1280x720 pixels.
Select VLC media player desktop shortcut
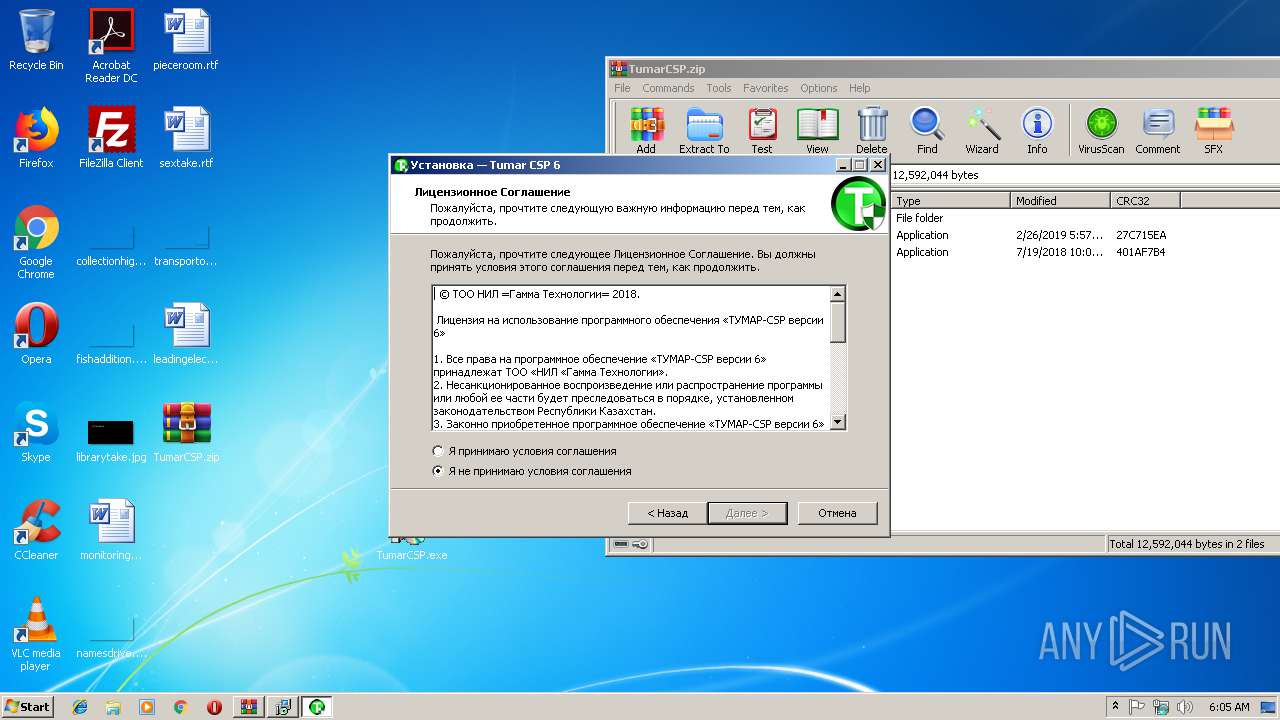click(x=36, y=634)
